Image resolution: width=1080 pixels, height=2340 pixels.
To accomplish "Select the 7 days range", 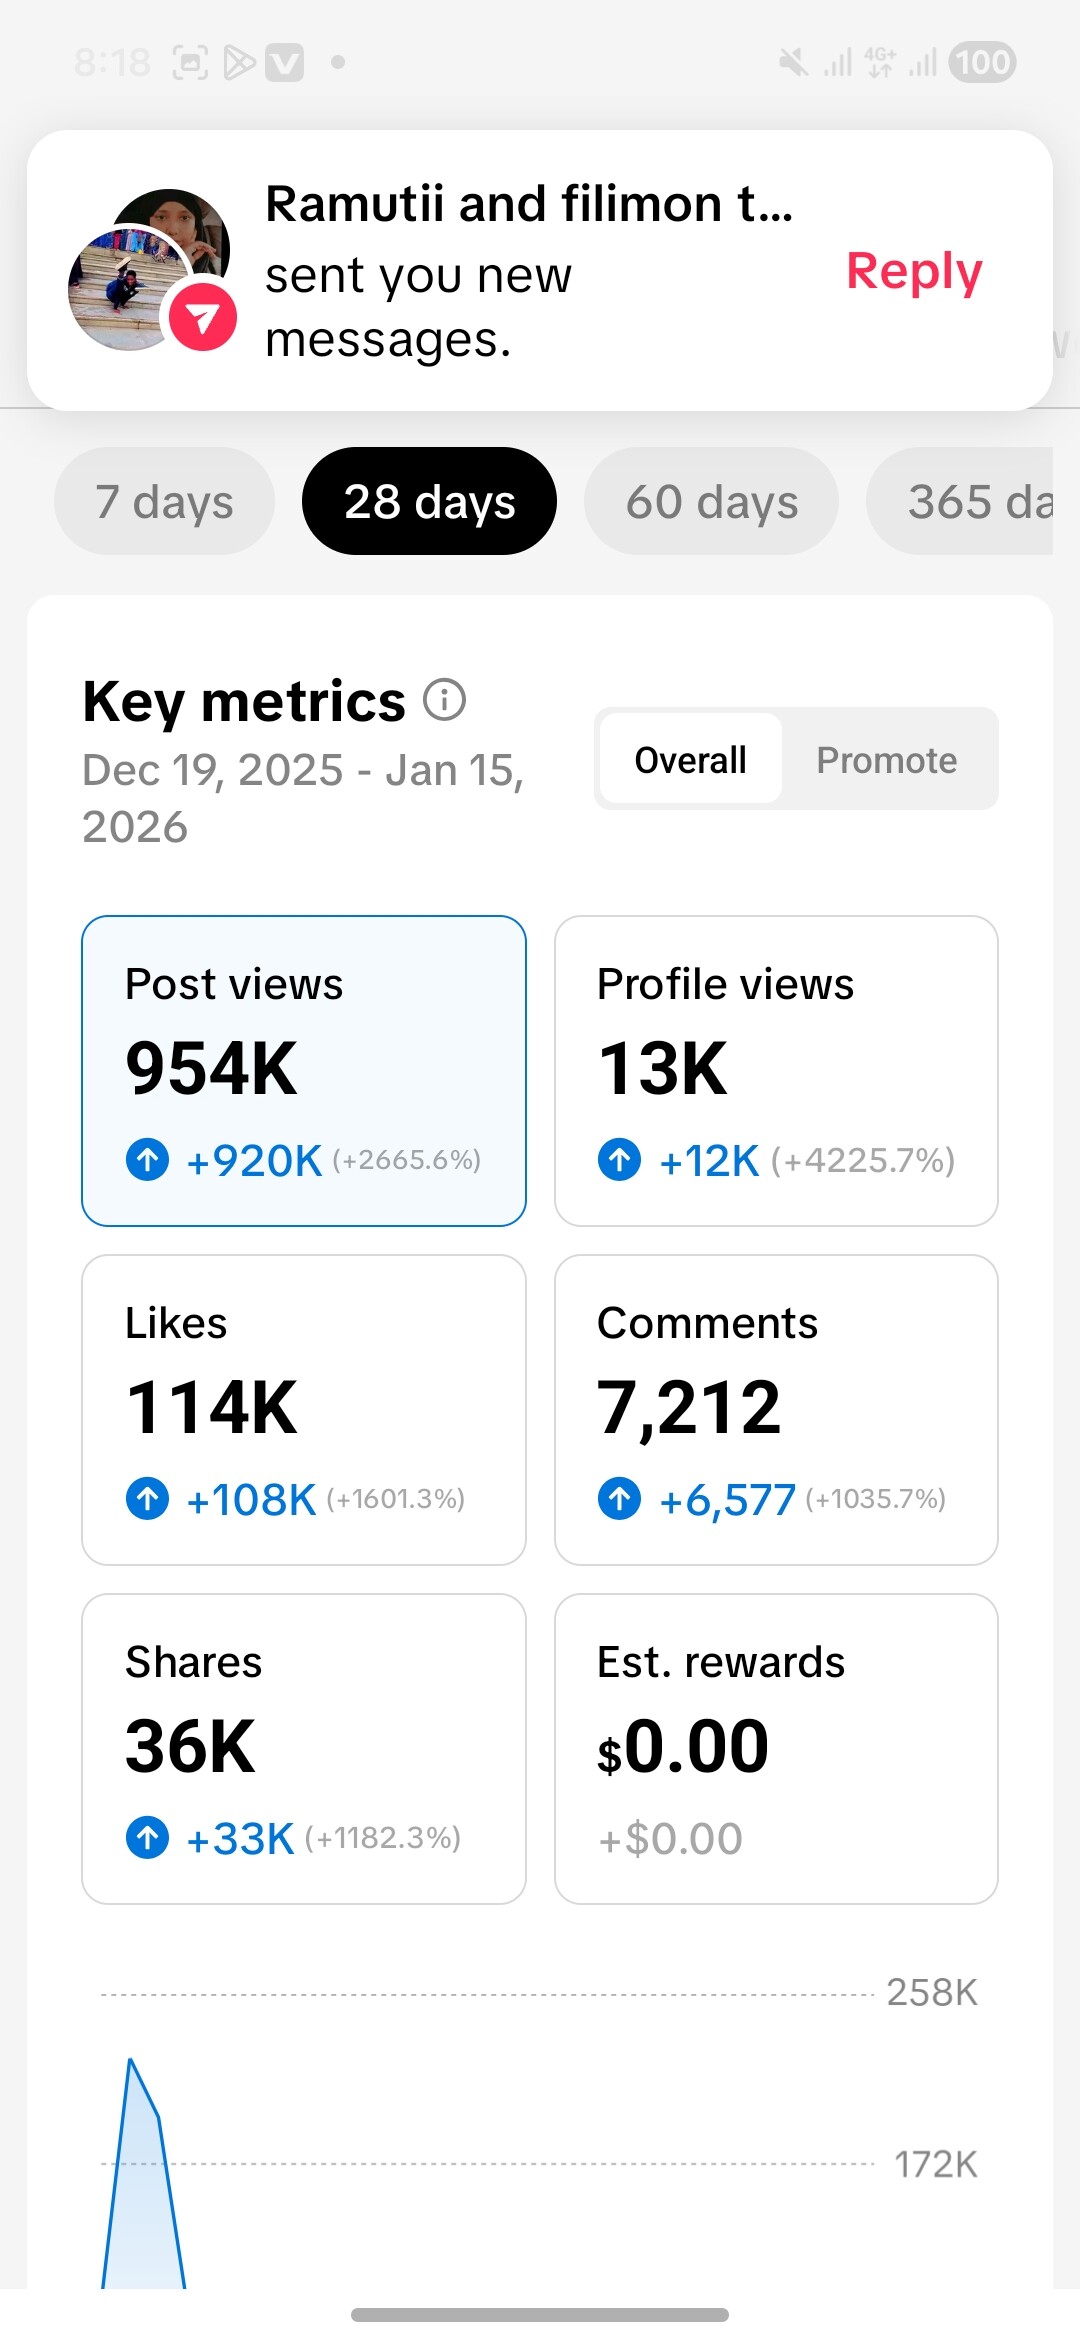I will [x=164, y=501].
